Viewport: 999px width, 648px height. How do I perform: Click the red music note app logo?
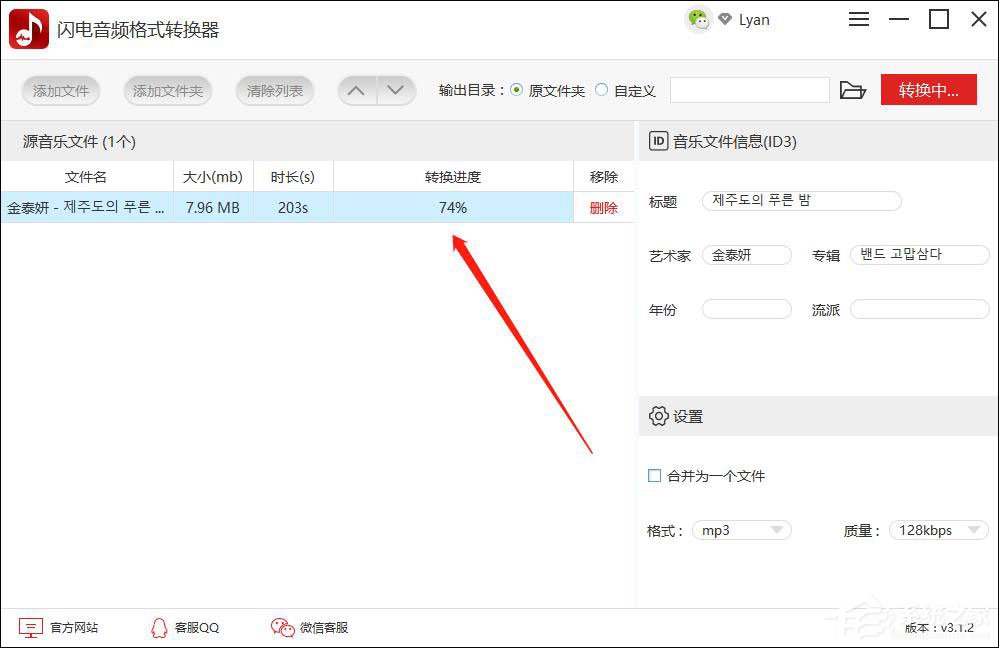(28, 28)
